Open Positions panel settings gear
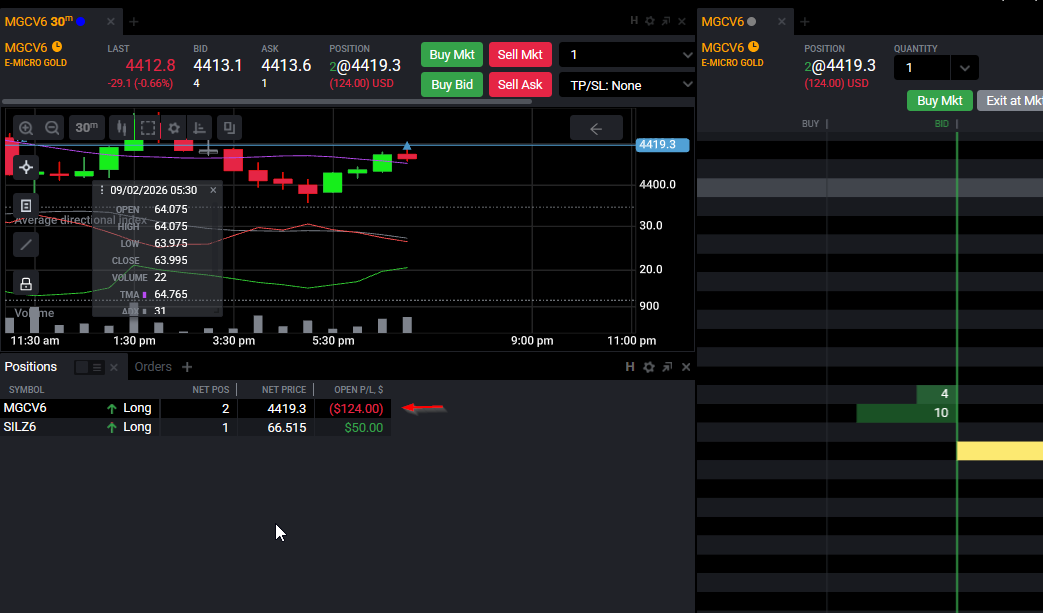 [649, 367]
